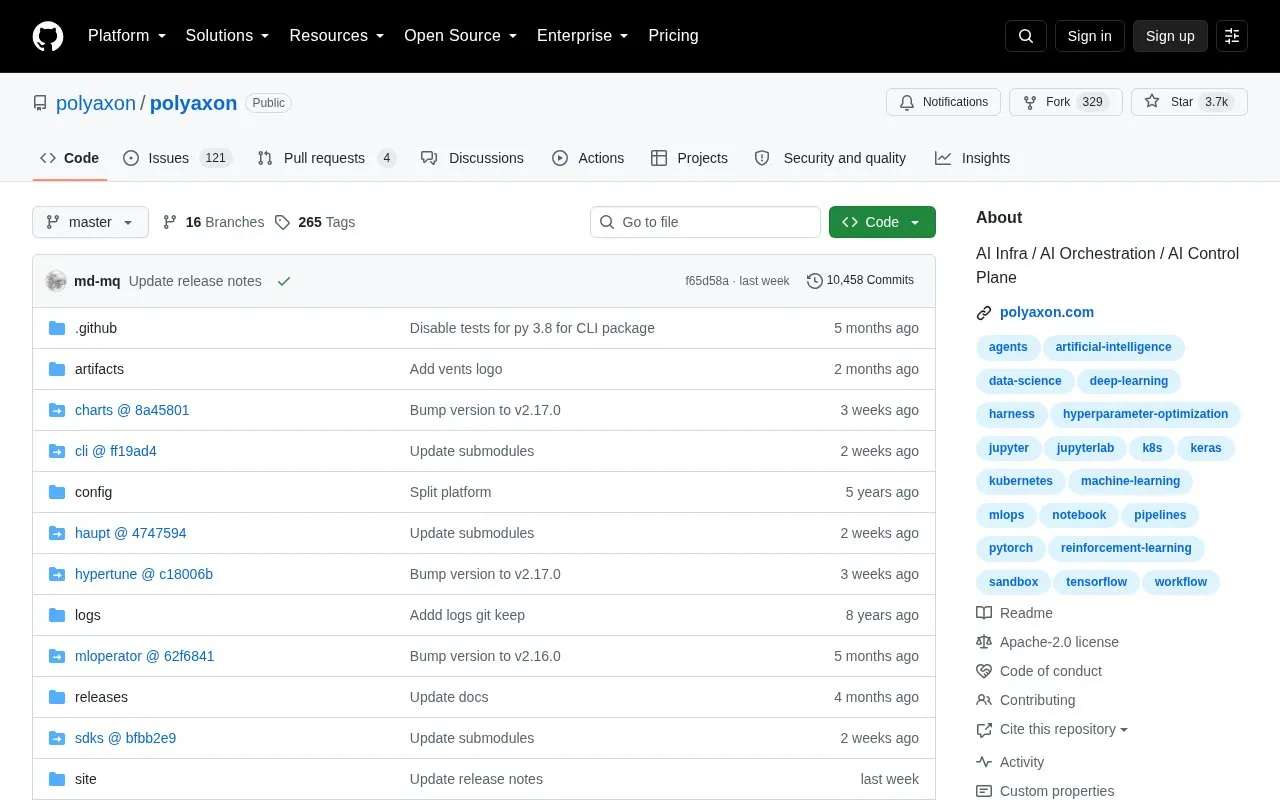This screenshot has height=800, width=1280.
Task: Open the f65d58a commit hash
Action: pos(707,281)
